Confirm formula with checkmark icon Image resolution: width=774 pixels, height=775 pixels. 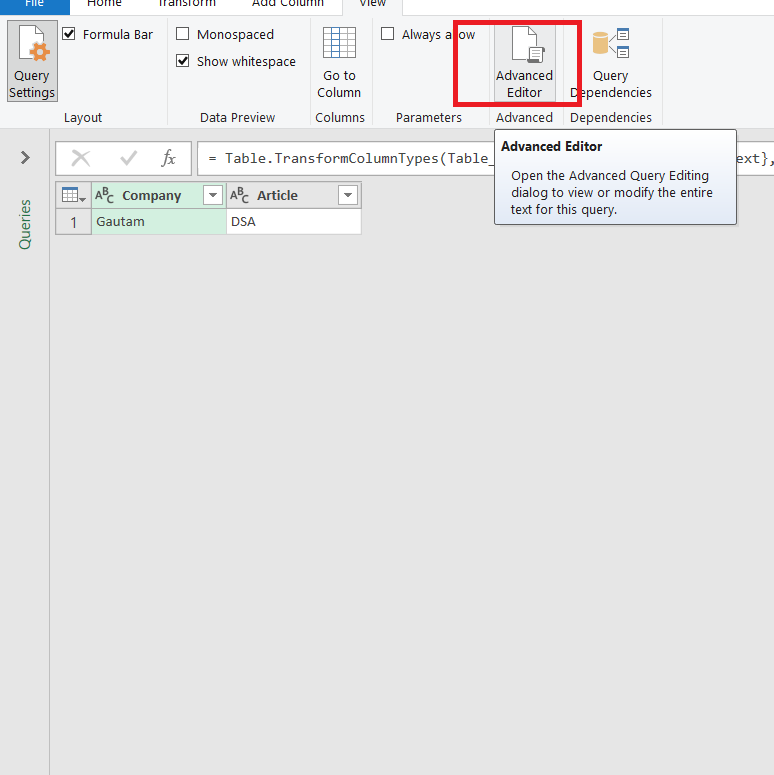[x=129, y=159]
